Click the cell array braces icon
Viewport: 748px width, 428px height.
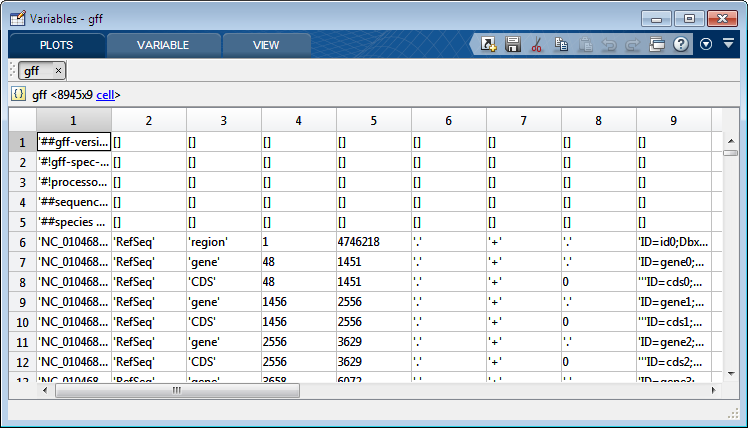[x=18, y=94]
